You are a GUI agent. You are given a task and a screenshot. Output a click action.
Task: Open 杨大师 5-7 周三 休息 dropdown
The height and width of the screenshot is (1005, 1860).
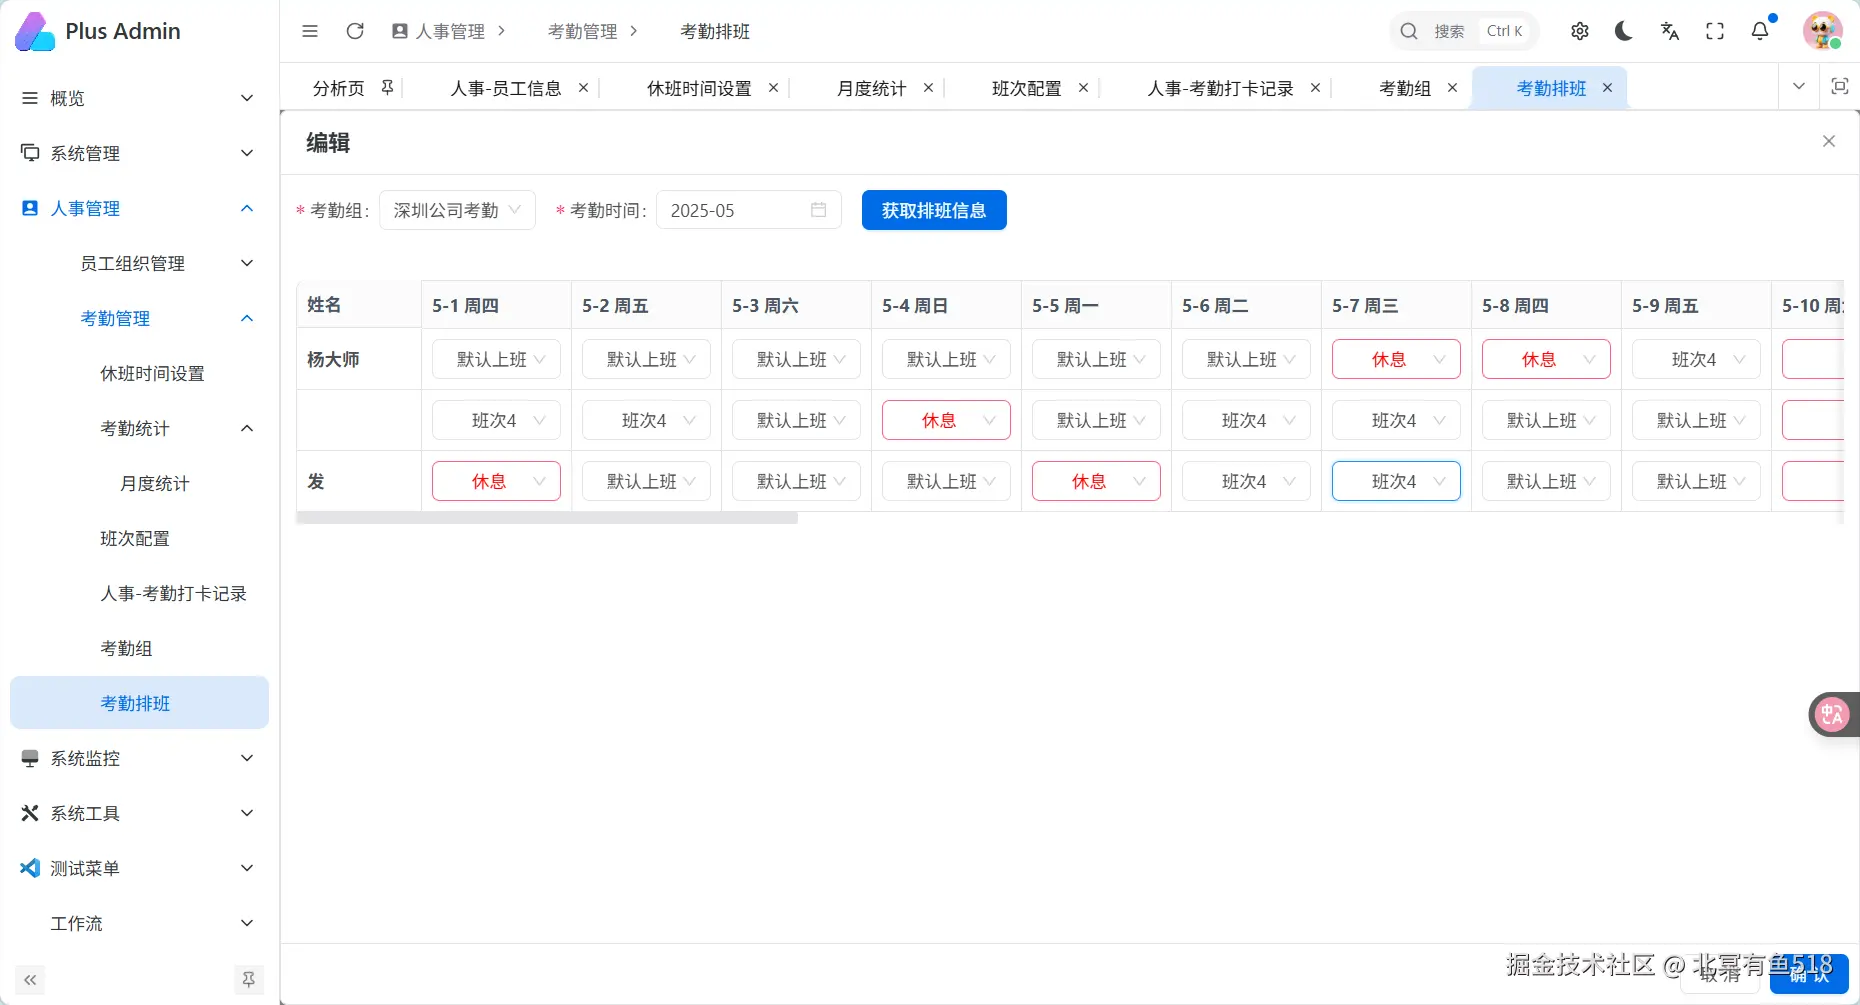click(x=1396, y=359)
